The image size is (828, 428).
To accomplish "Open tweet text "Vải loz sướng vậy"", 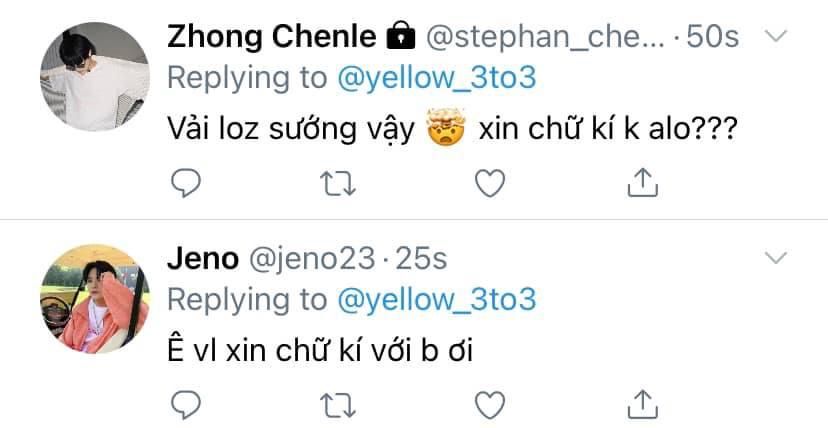I will tap(291, 129).
